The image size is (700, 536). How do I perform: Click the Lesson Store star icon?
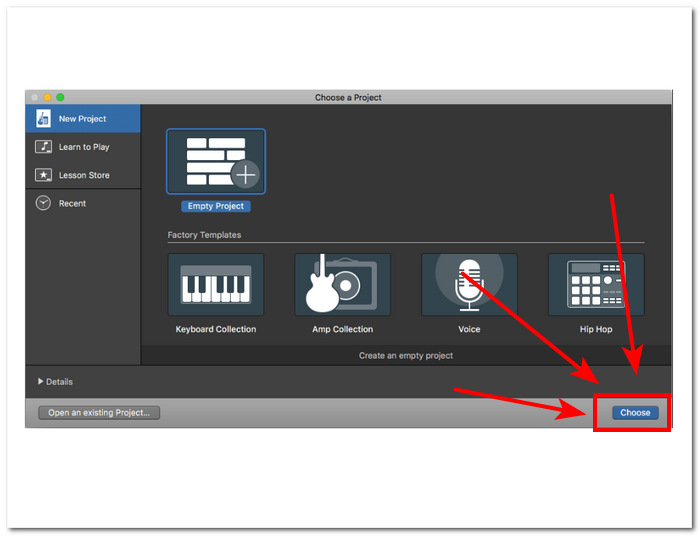[x=43, y=175]
